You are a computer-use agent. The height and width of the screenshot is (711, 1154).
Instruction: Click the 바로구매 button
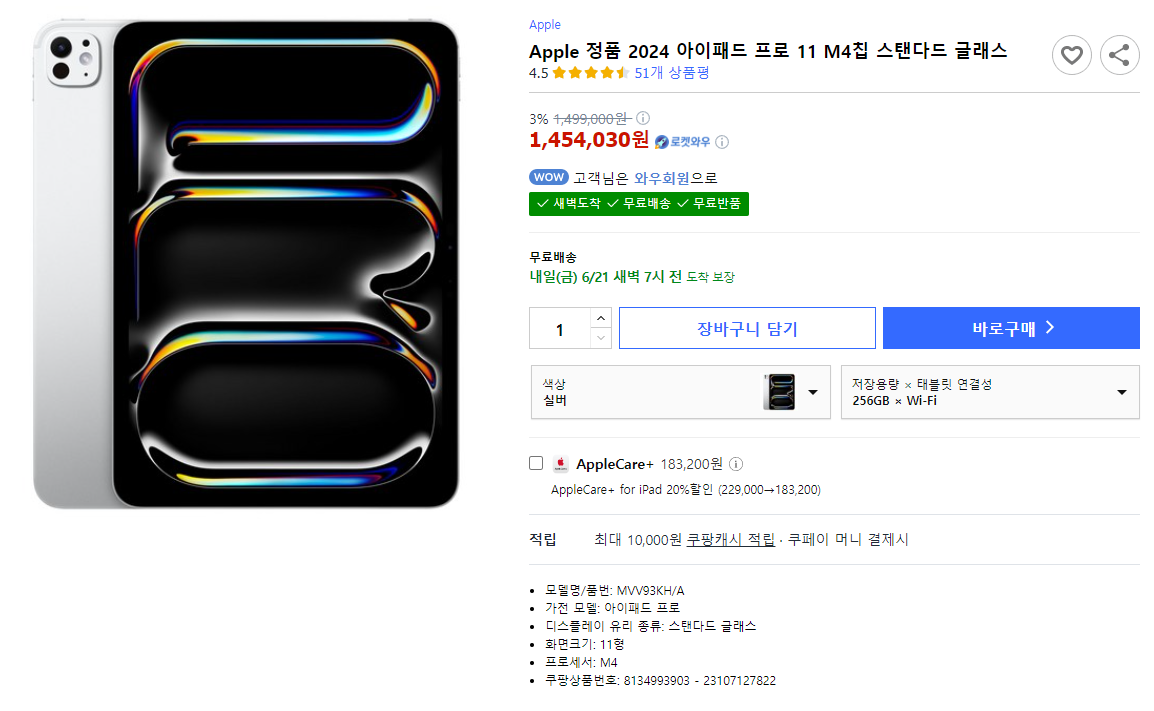coord(1011,328)
